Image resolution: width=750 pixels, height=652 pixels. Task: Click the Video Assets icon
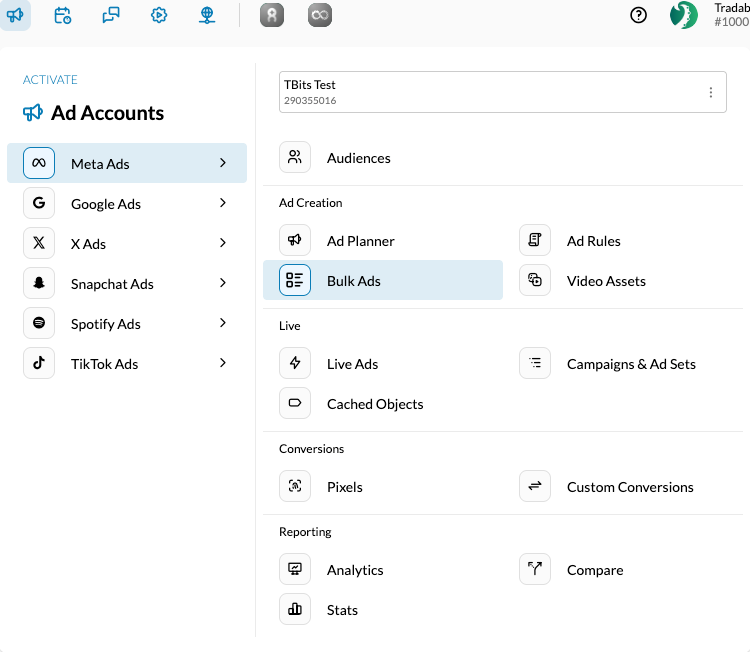tap(535, 281)
